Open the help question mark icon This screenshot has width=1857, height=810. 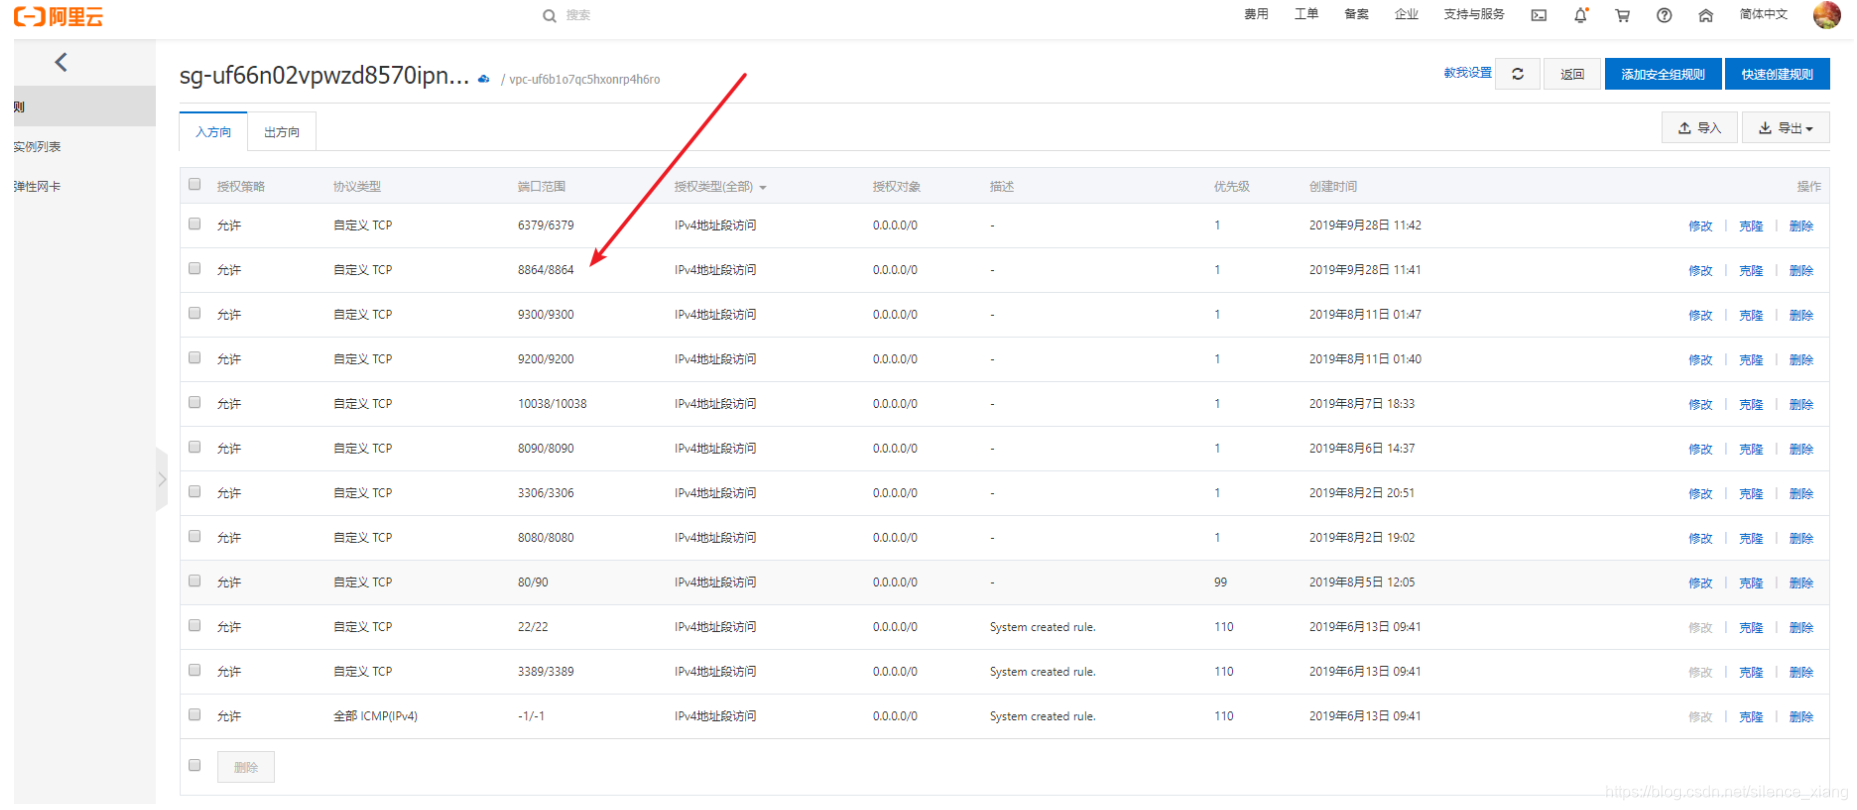pos(1664,15)
